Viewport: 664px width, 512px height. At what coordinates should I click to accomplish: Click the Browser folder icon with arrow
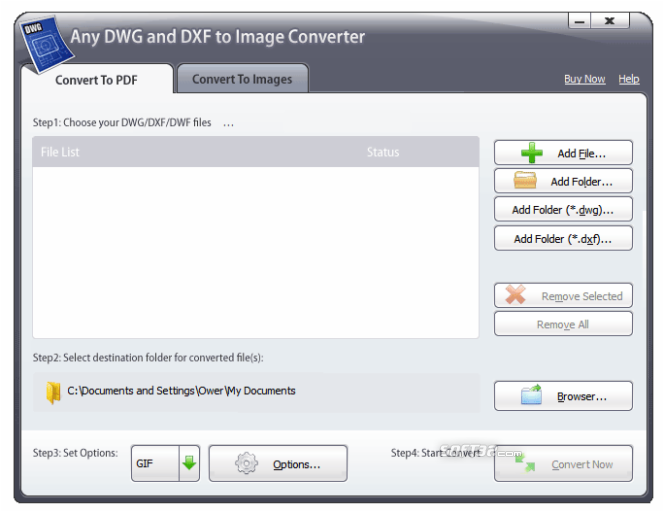click(531, 395)
